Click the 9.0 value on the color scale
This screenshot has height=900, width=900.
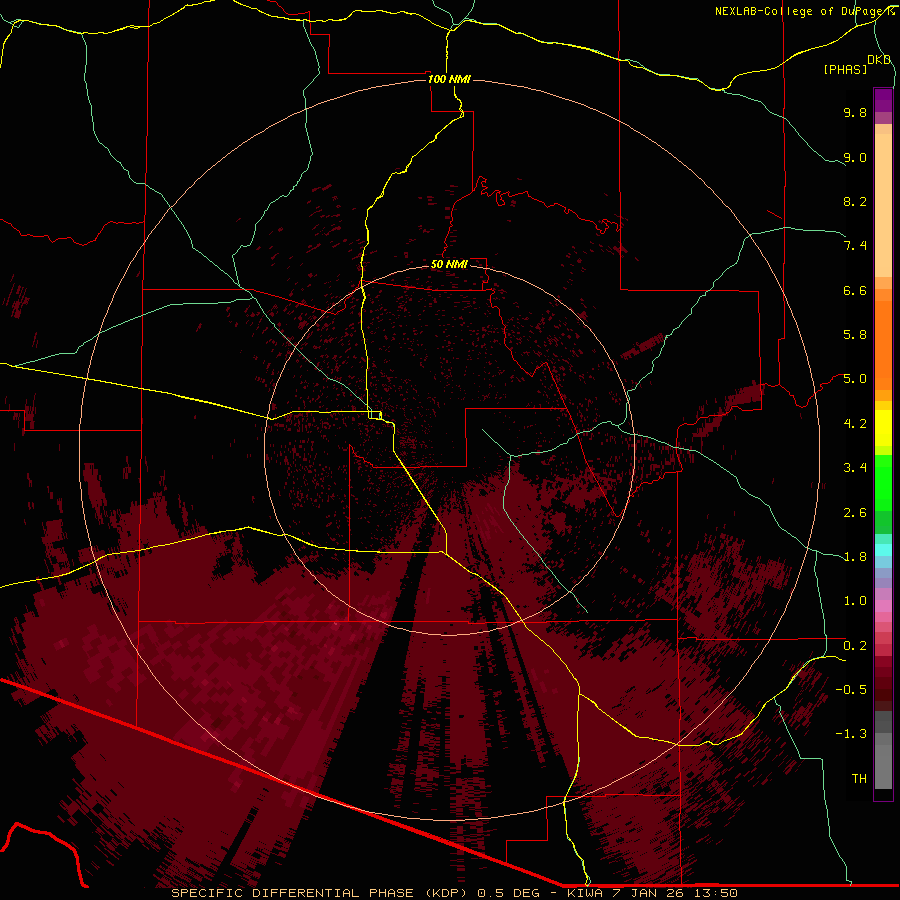pyautogui.click(x=855, y=157)
